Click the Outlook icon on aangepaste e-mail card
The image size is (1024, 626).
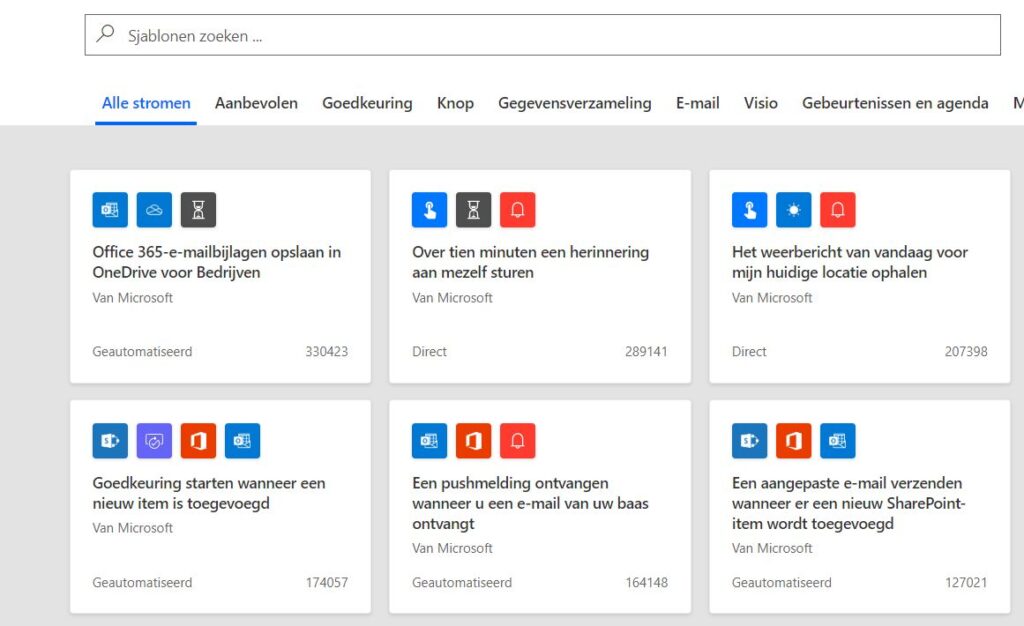838,441
